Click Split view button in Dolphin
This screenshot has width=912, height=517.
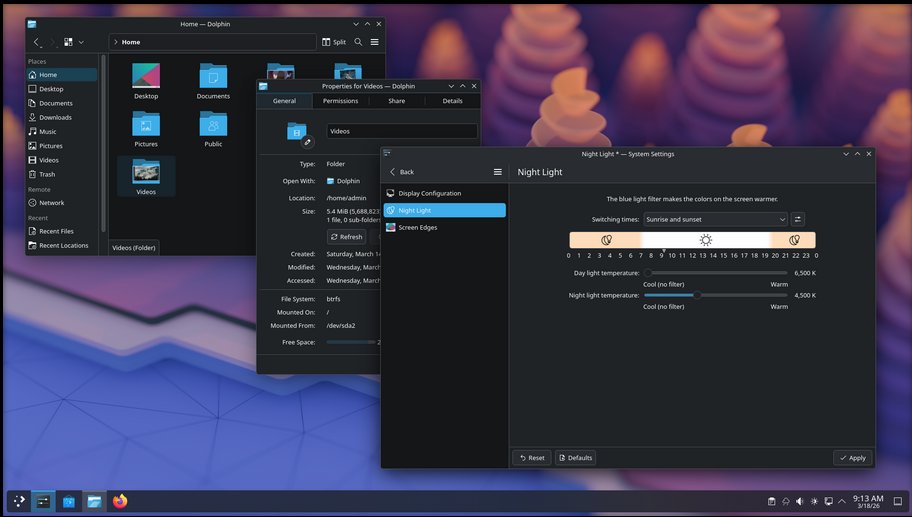[x=334, y=42]
